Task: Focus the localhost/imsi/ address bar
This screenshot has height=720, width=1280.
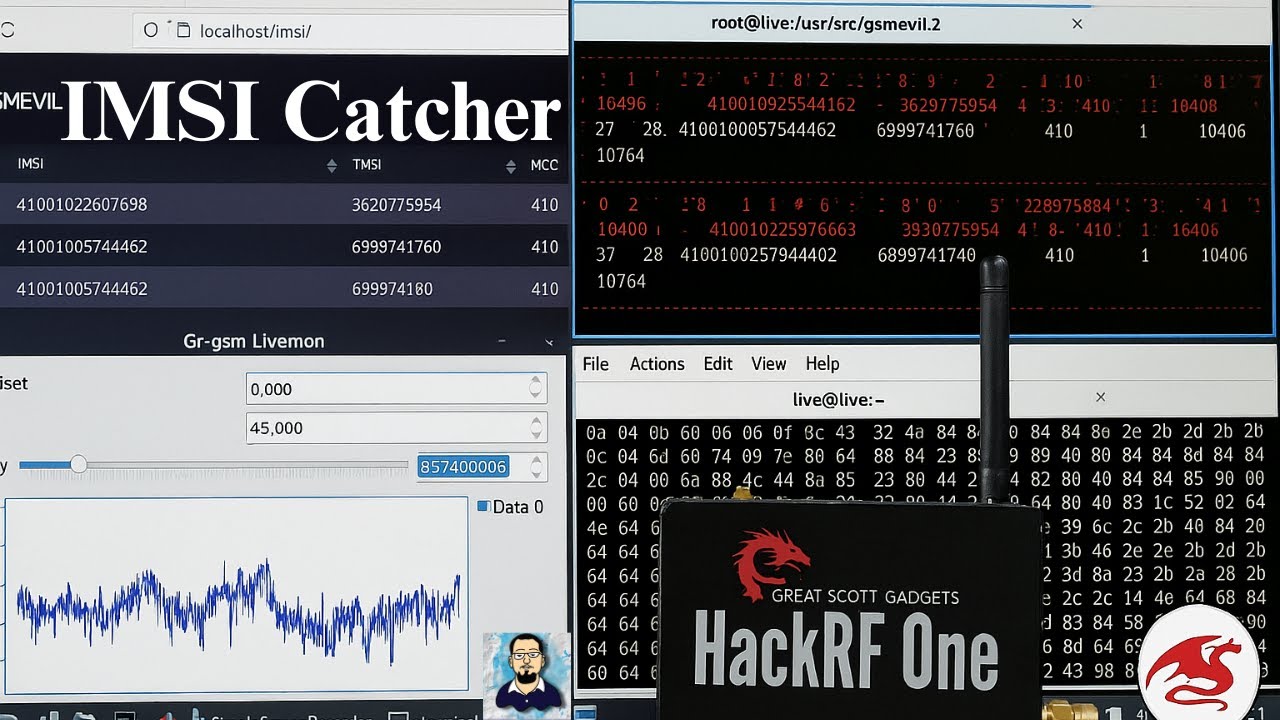Action: coord(350,31)
